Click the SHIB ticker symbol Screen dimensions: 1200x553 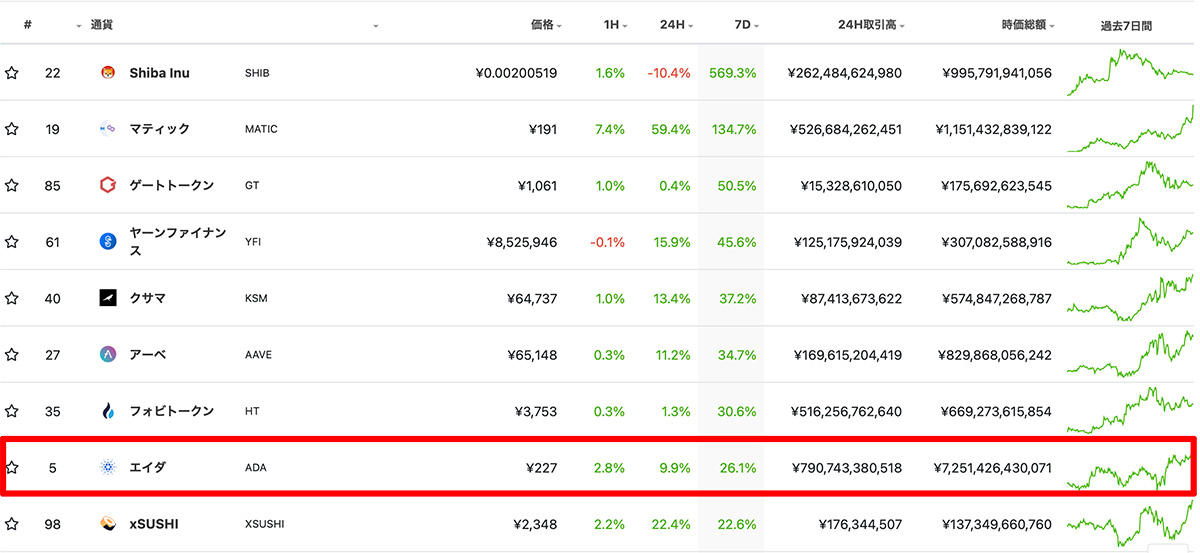[257, 73]
